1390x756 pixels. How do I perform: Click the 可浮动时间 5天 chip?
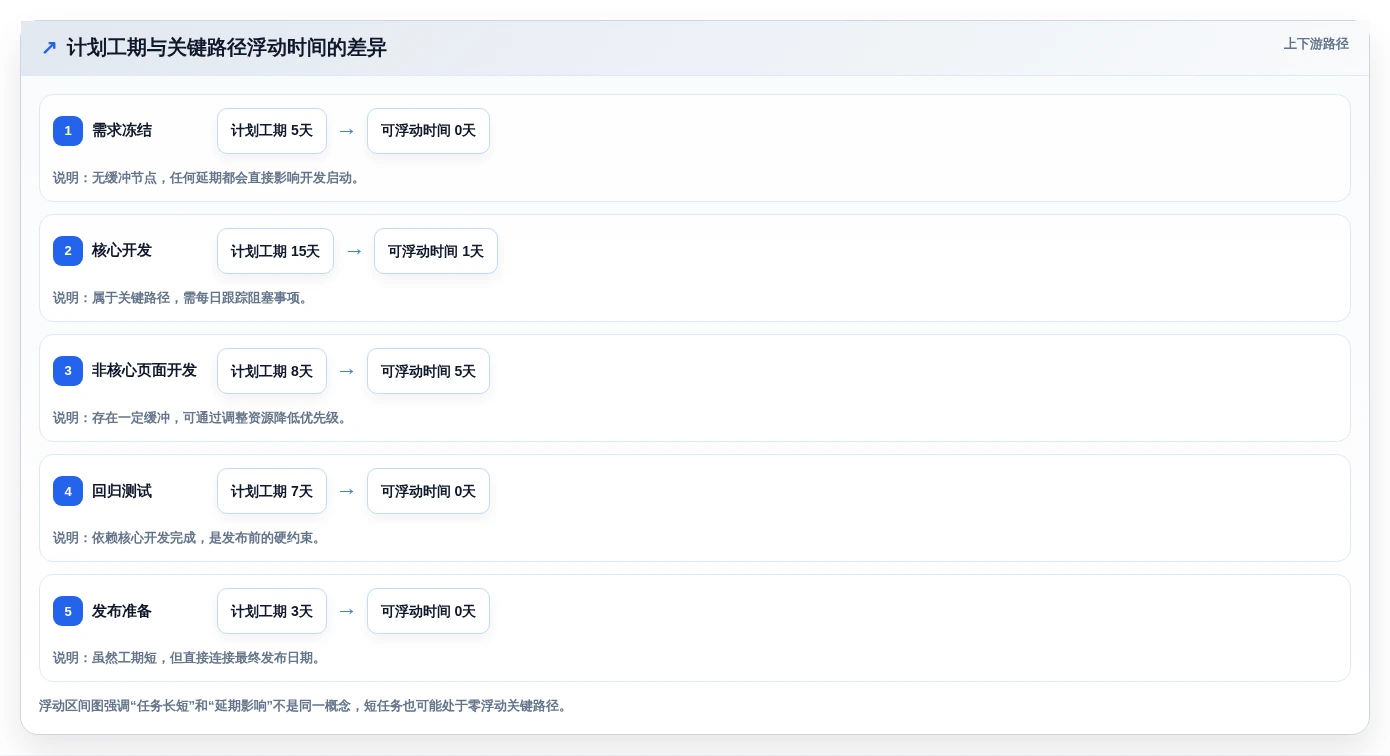428,371
